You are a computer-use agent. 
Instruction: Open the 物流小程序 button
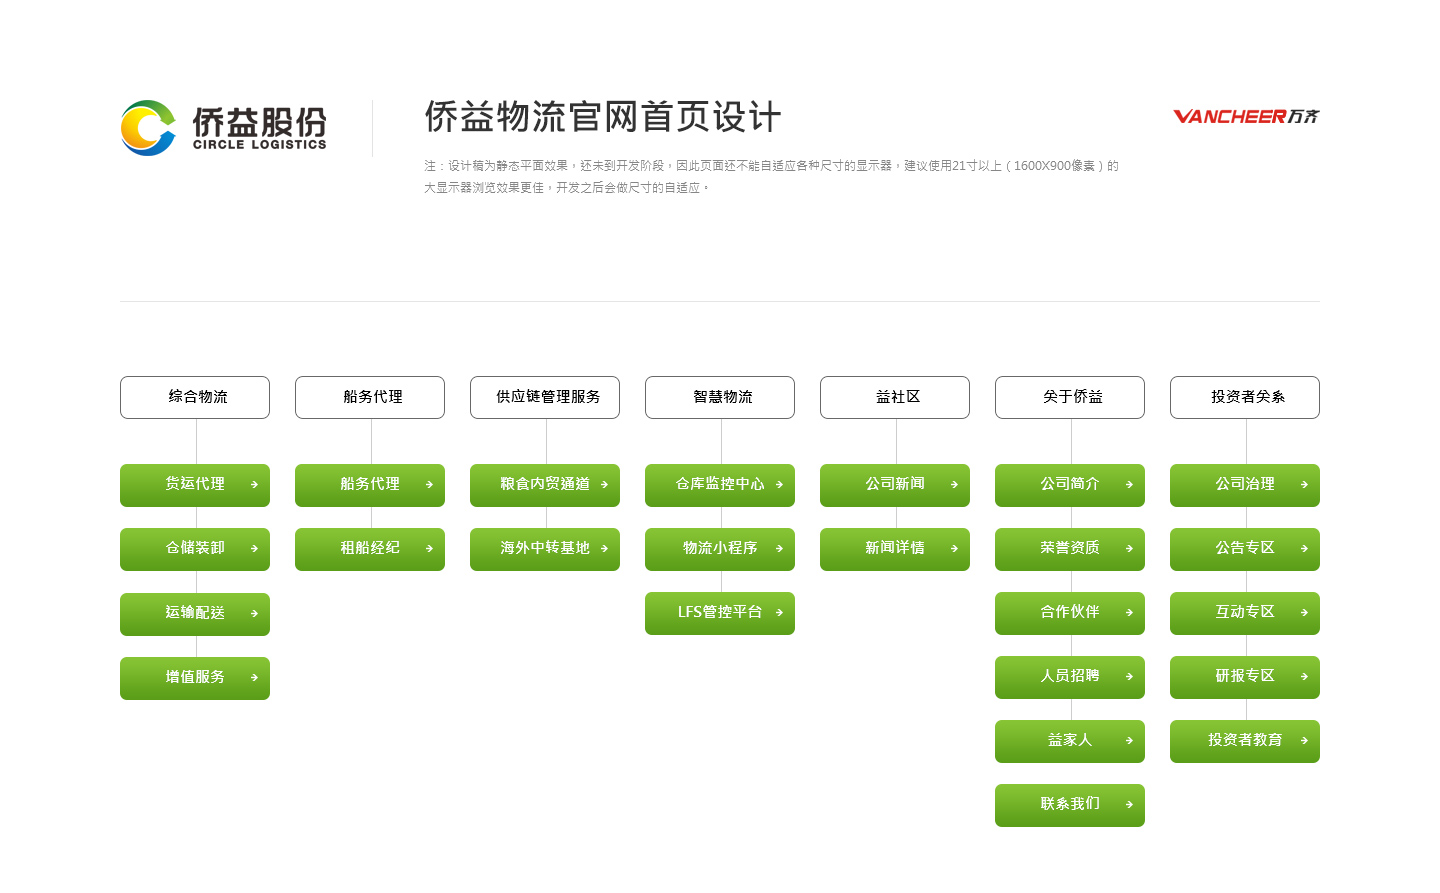[720, 549]
